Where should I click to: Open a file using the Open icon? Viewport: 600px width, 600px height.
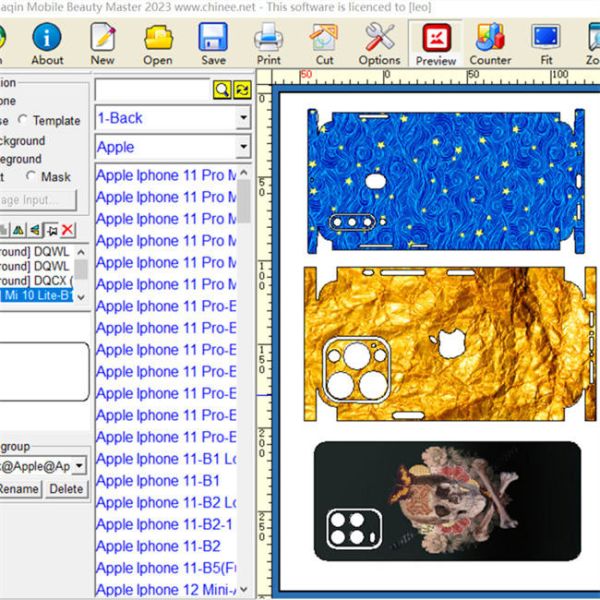pos(157,43)
